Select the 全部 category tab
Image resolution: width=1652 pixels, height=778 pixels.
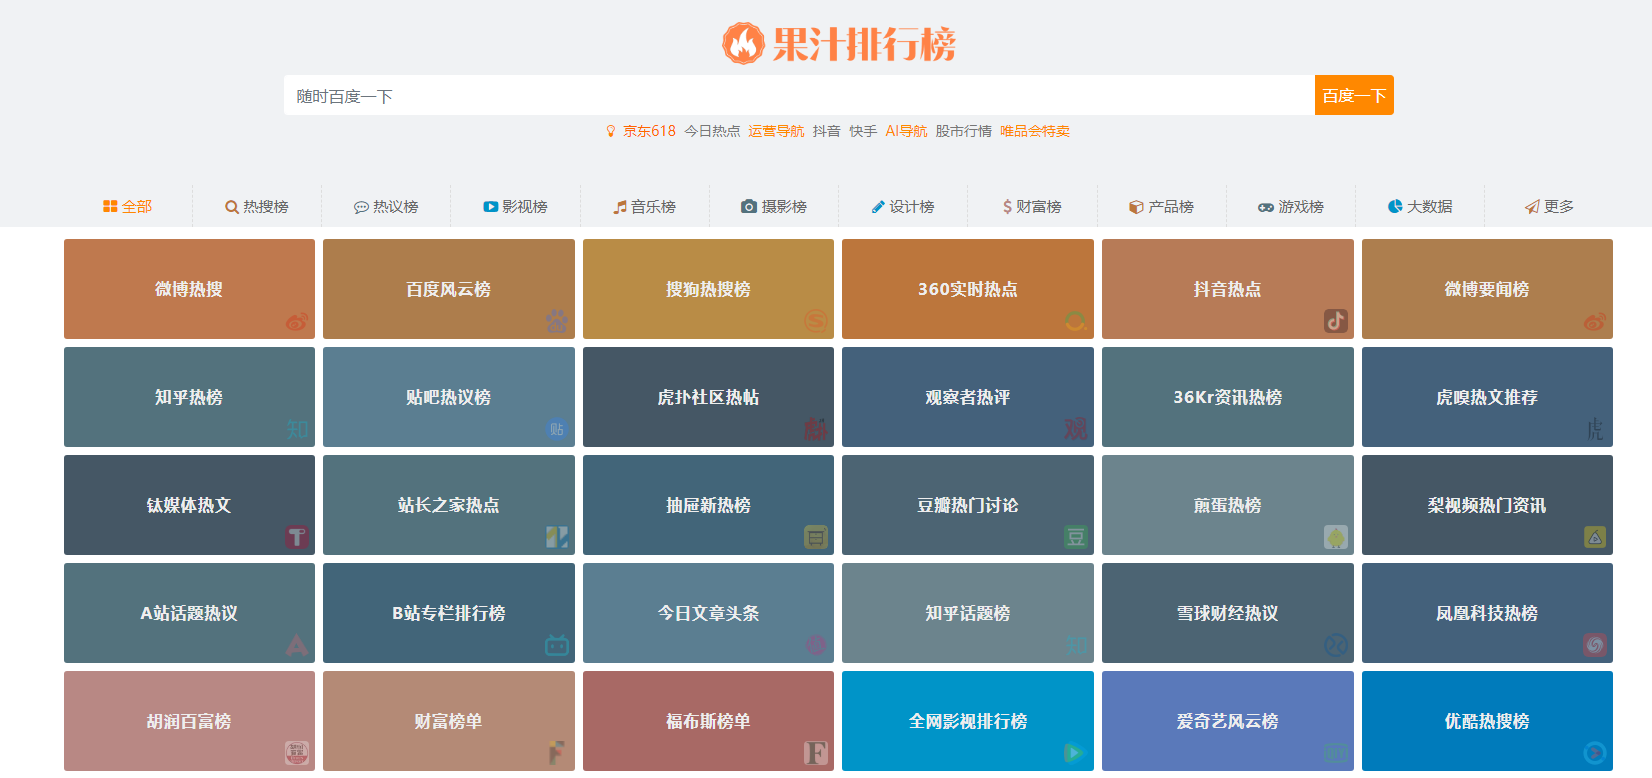[127, 206]
